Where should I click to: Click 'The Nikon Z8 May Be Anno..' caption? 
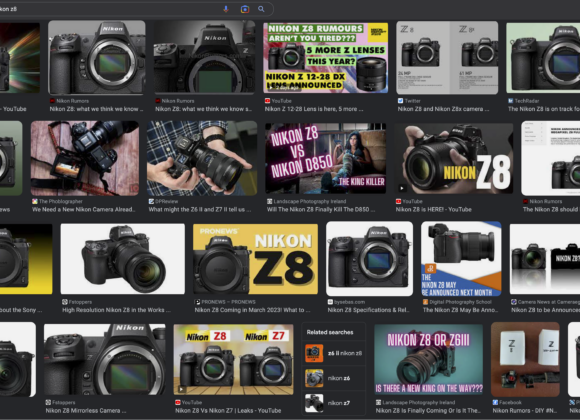[x=460, y=310]
